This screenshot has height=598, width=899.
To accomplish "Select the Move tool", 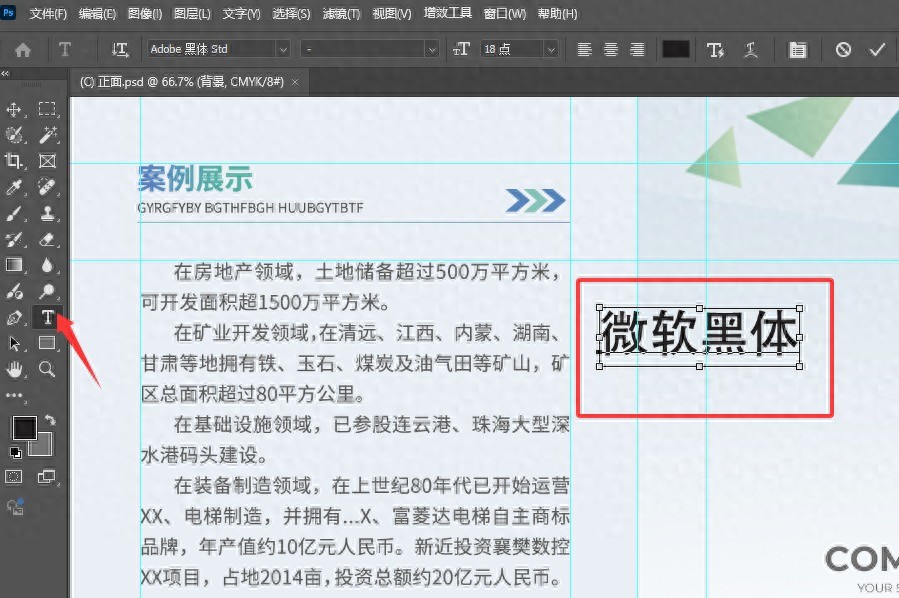I will point(14,109).
